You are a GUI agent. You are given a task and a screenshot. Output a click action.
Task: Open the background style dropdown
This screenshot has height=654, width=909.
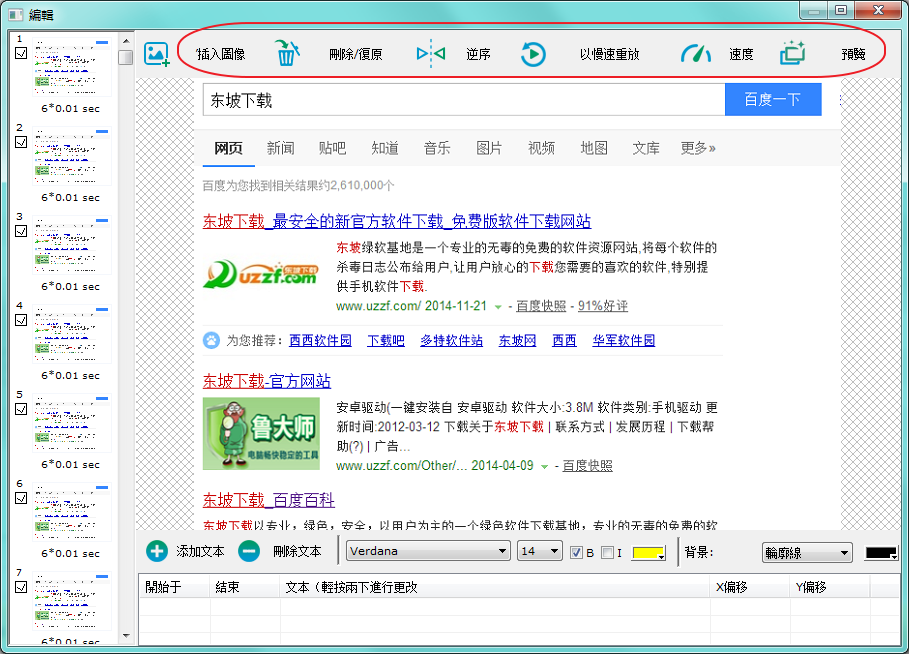click(806, 552)
